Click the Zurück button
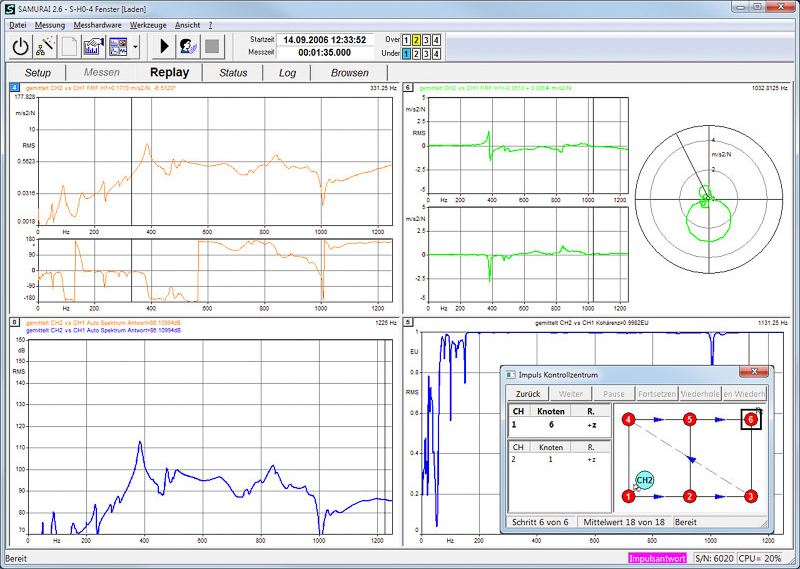800x569 pixels. pos(527,394)
